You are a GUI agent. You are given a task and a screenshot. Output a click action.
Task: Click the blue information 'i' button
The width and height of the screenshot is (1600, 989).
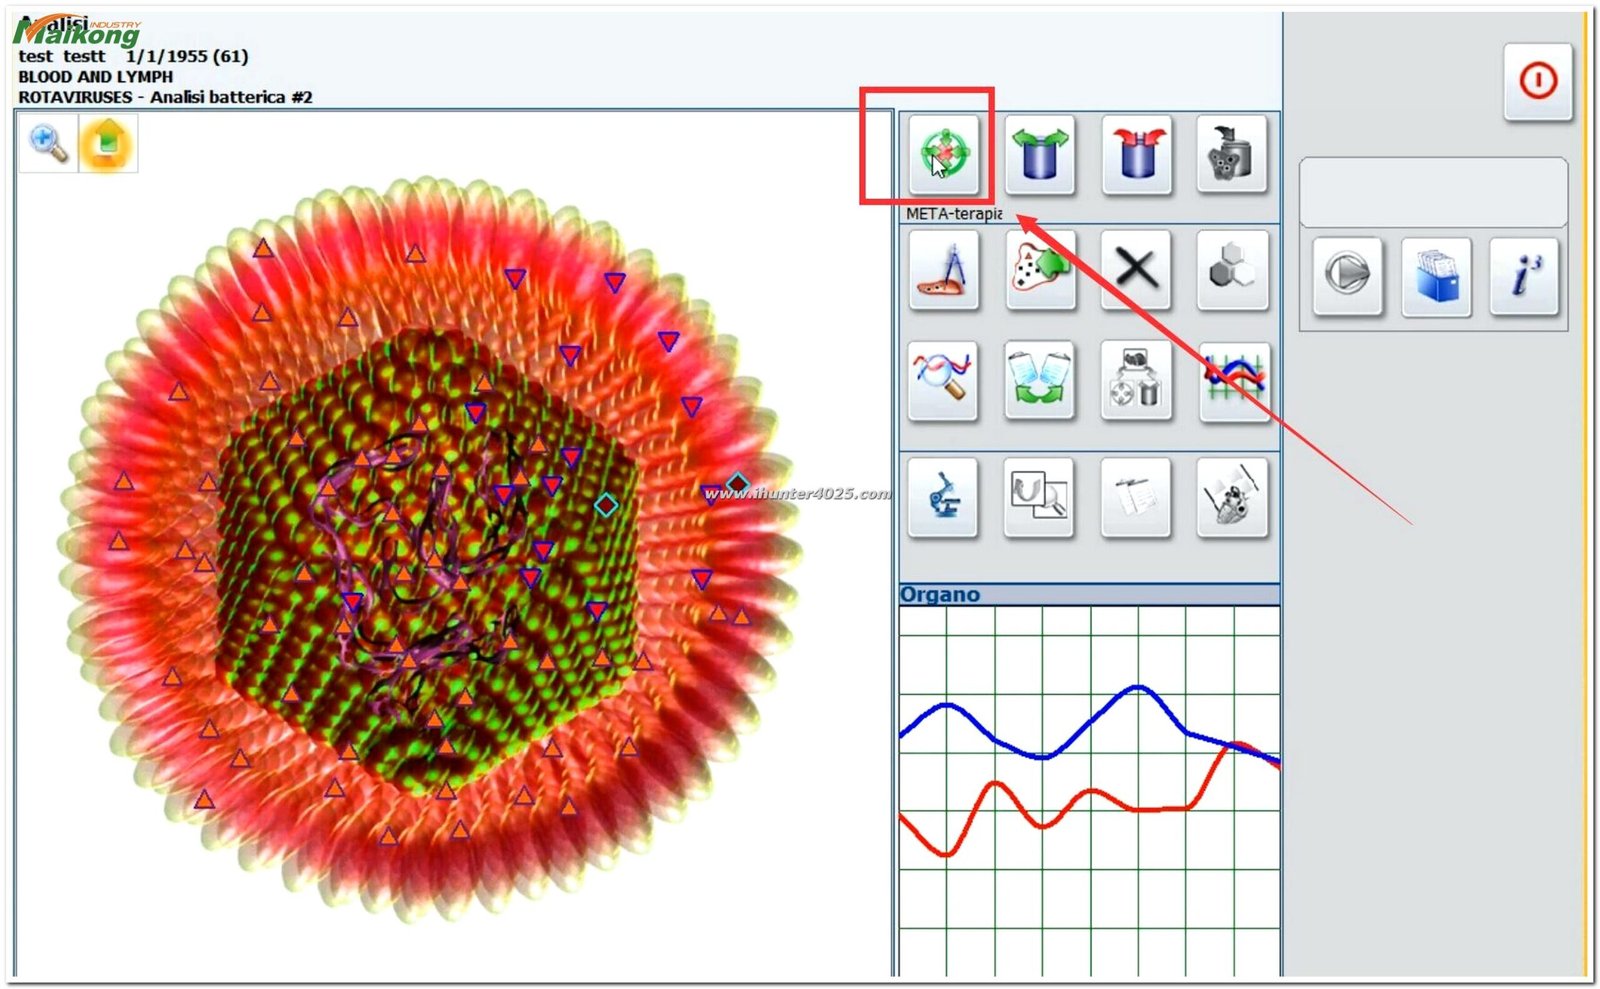(1523, 276)
